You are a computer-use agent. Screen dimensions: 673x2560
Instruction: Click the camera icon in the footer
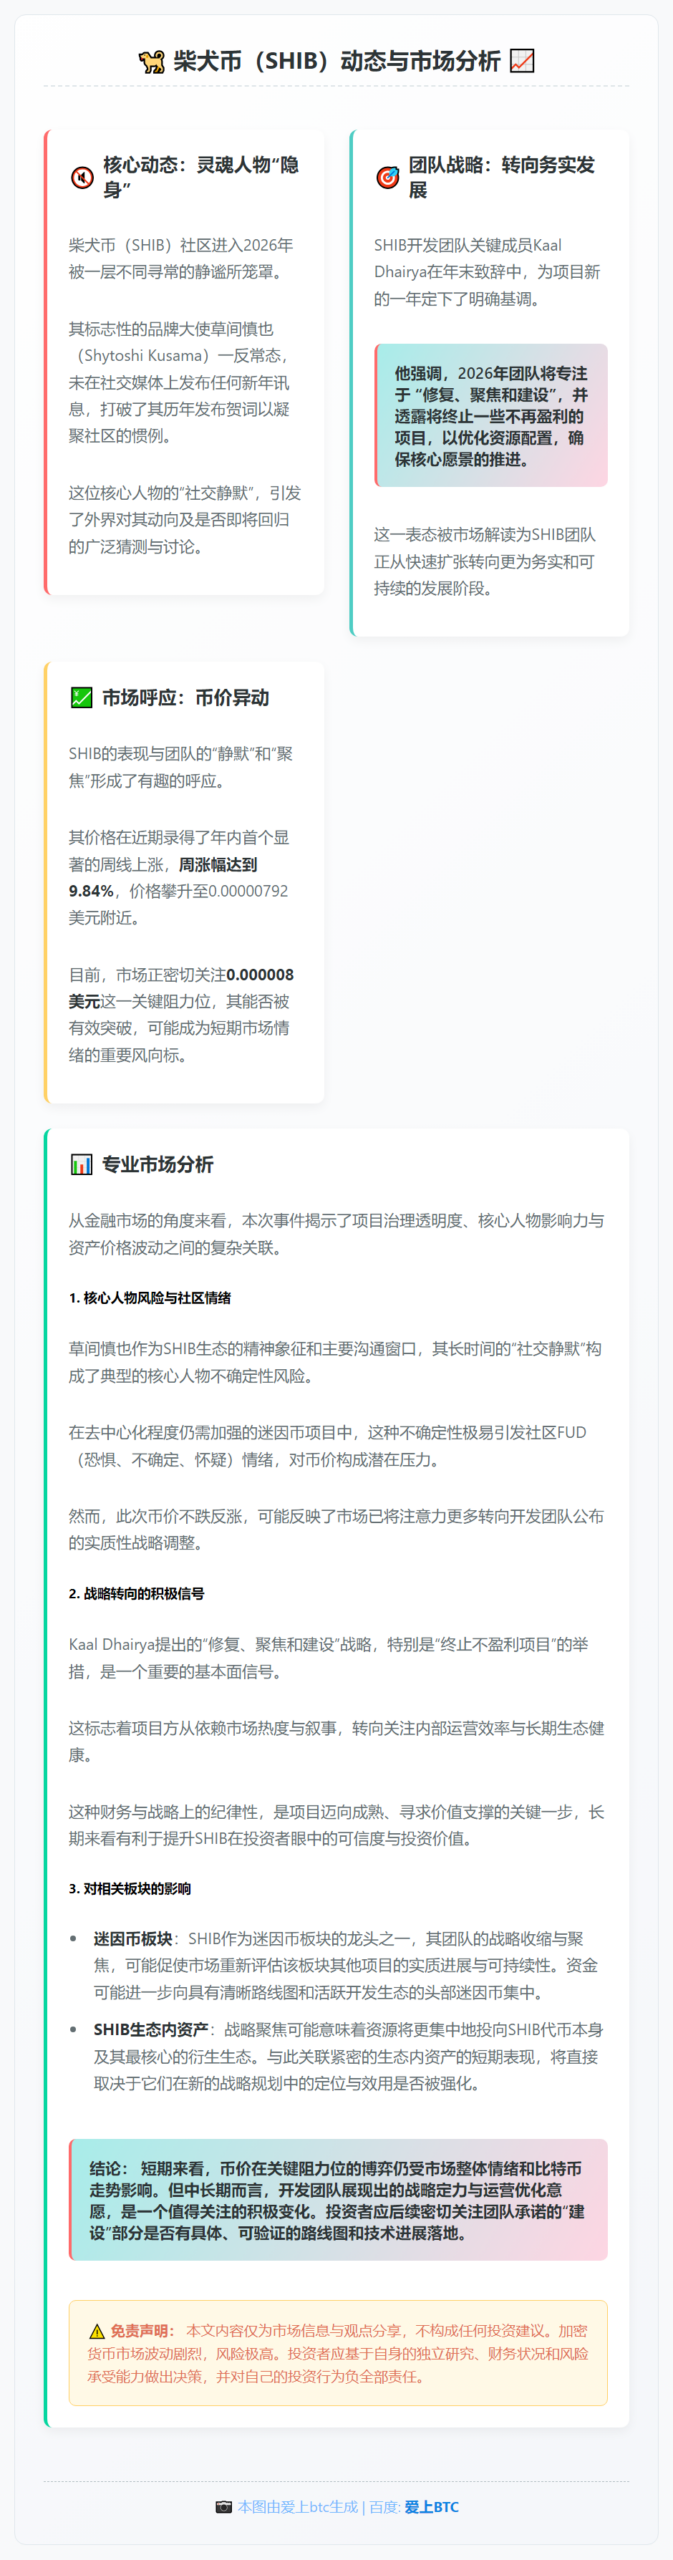(224, 2507)
